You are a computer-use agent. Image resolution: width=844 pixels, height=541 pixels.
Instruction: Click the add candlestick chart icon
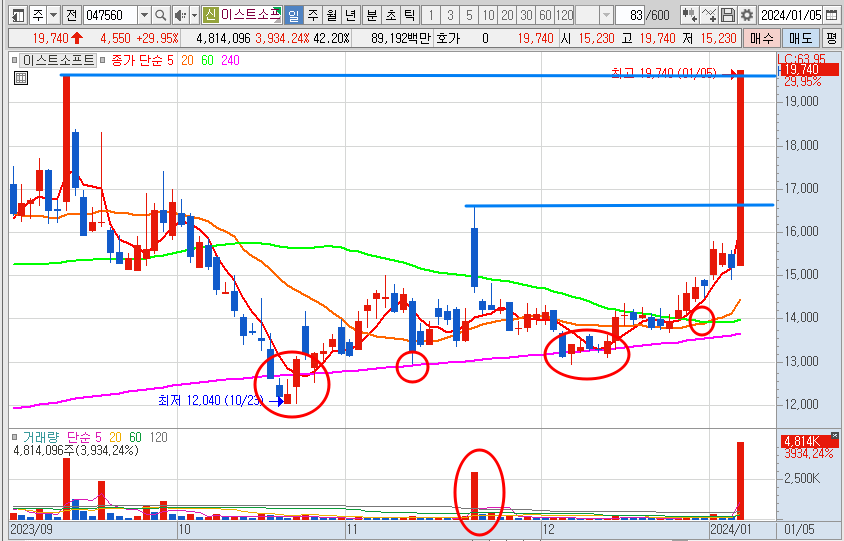point(690,15)
